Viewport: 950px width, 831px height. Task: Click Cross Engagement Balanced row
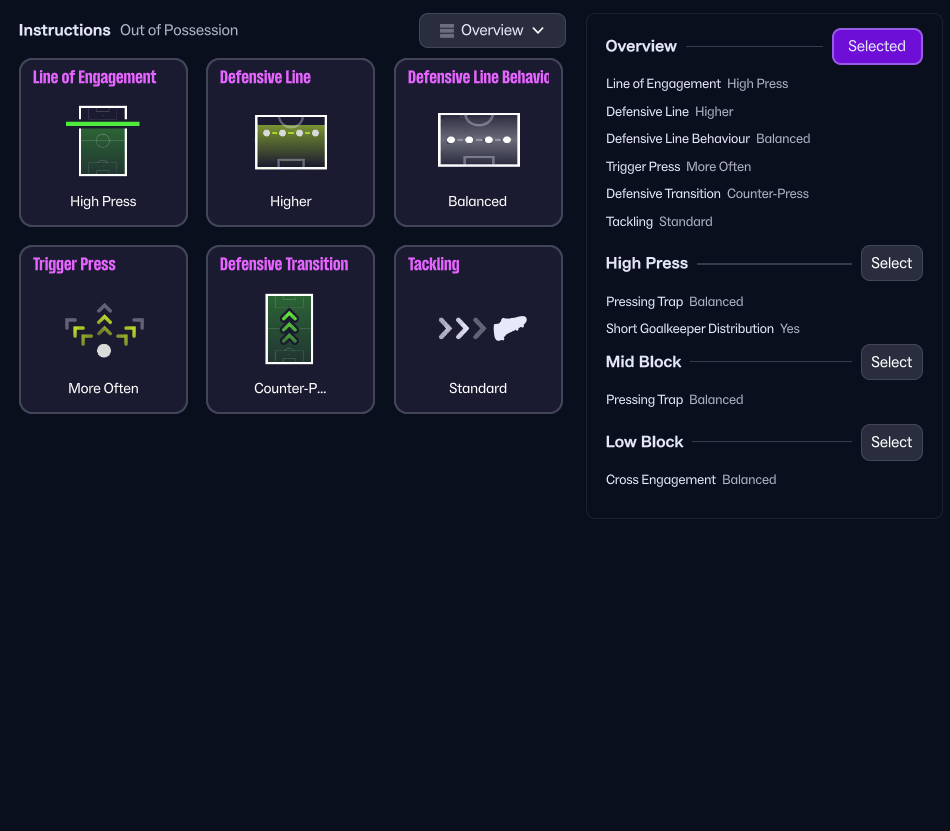(690, 480)
